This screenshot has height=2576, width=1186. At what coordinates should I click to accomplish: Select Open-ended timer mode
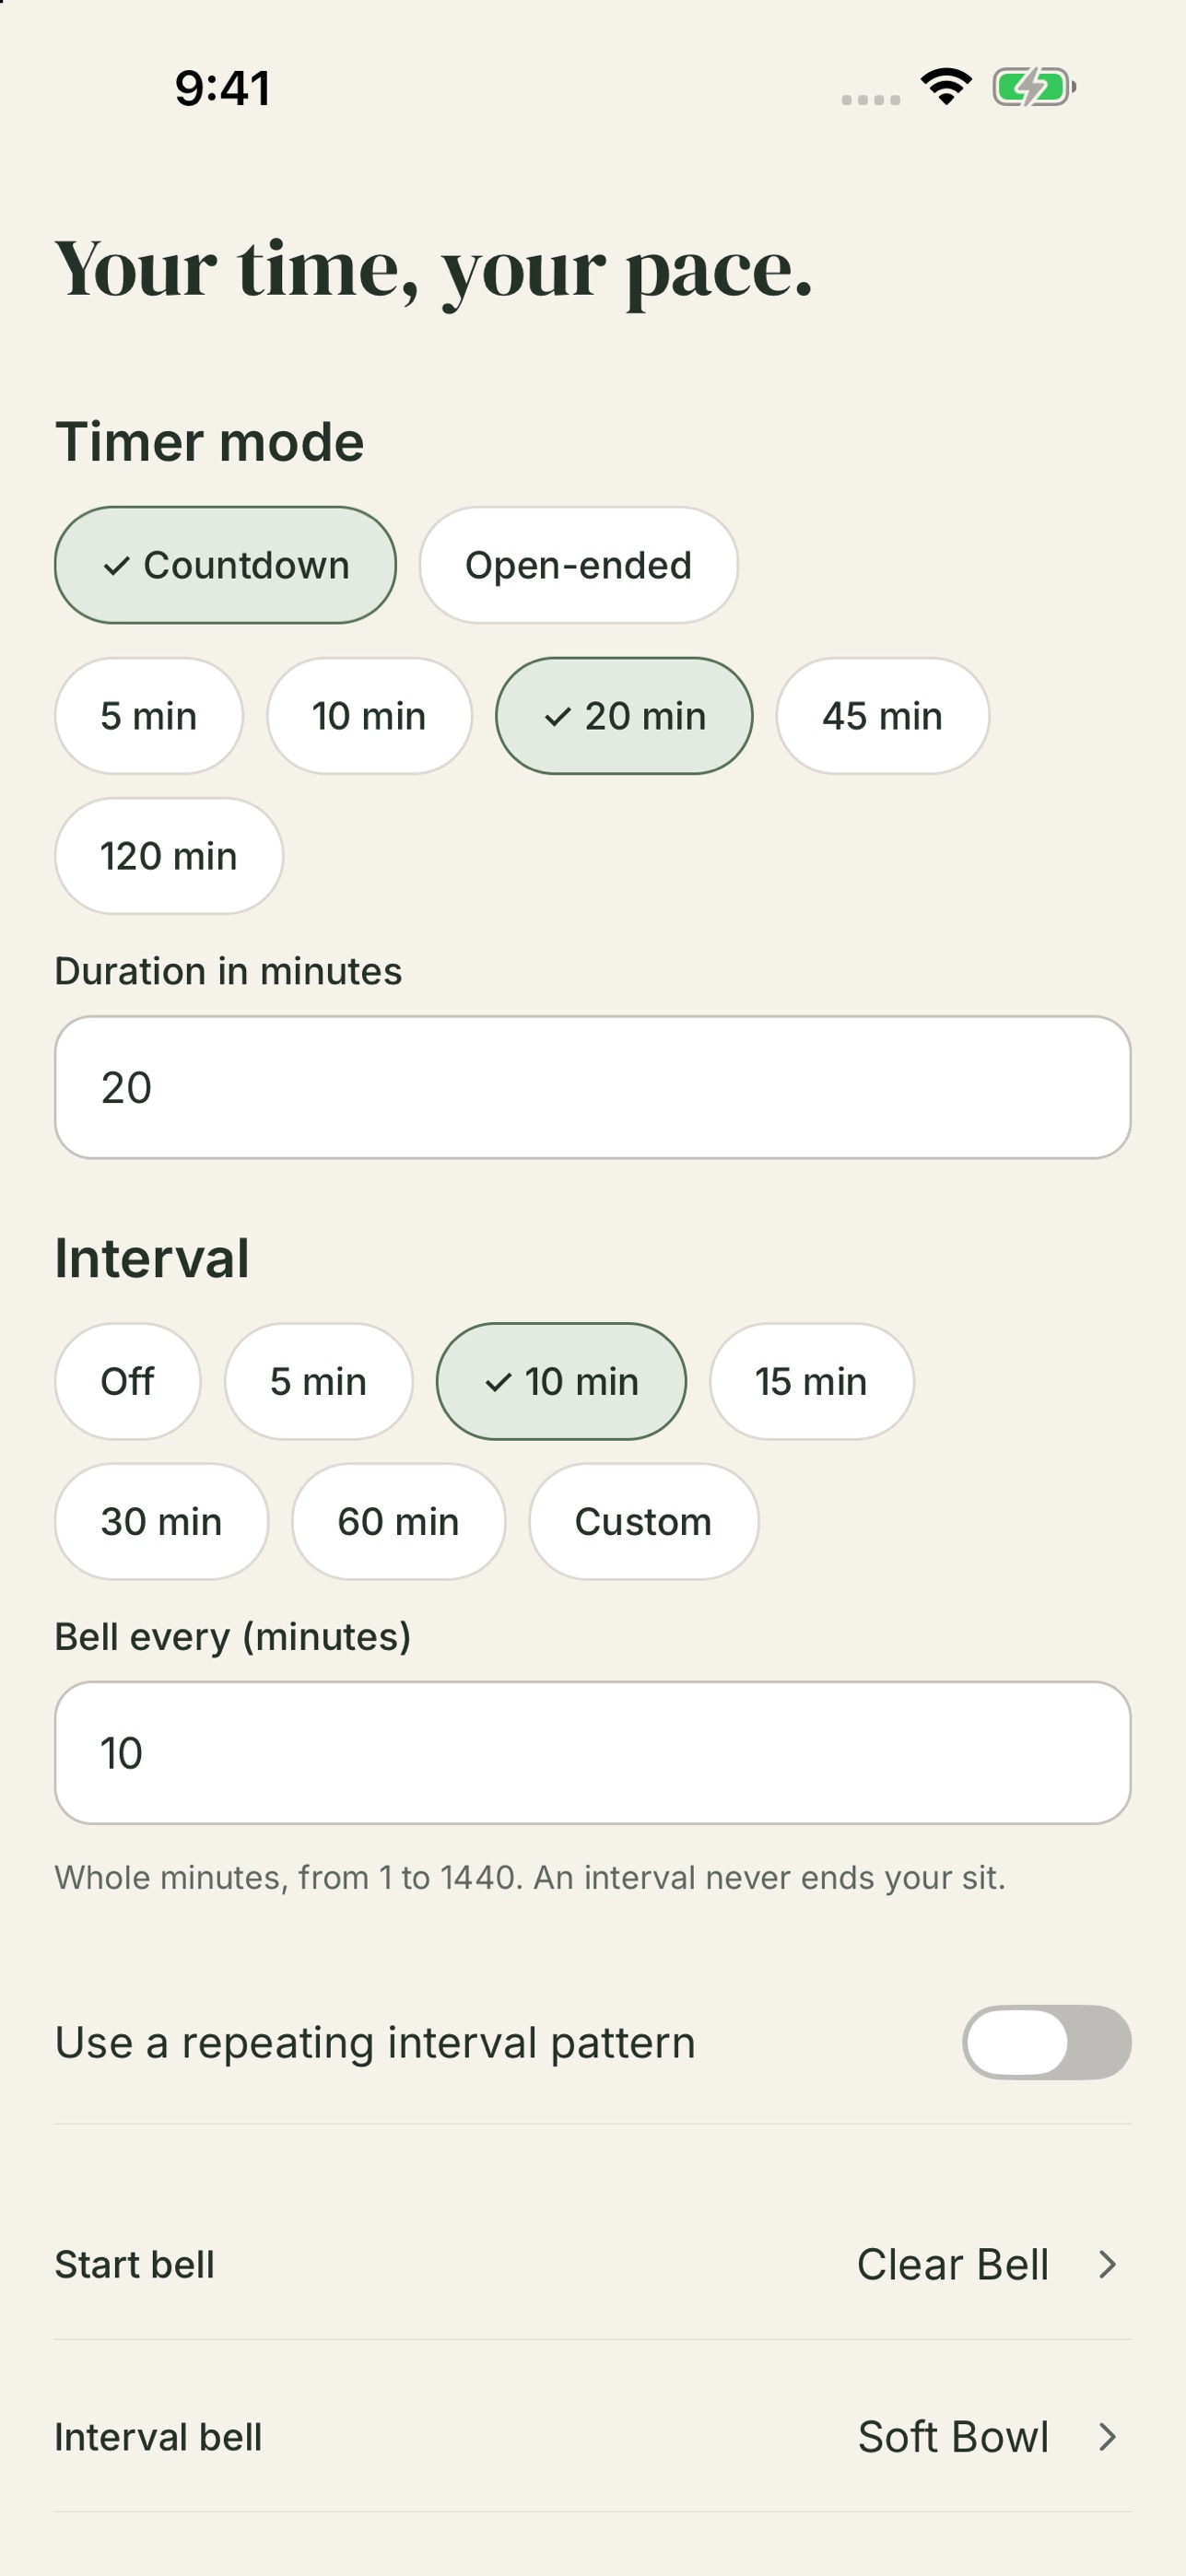[x=578, y=565]
